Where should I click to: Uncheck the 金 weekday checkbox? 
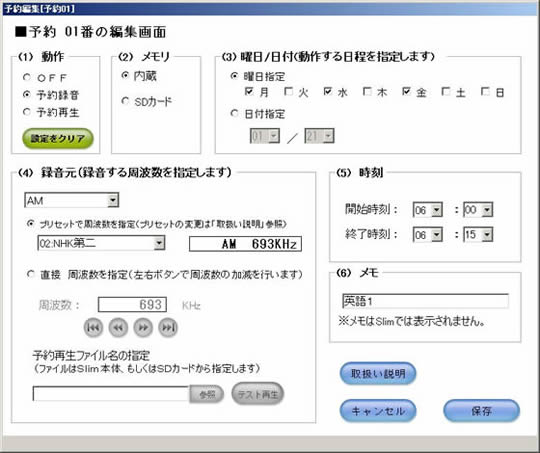pyautogui.click(x=407, y=92)
